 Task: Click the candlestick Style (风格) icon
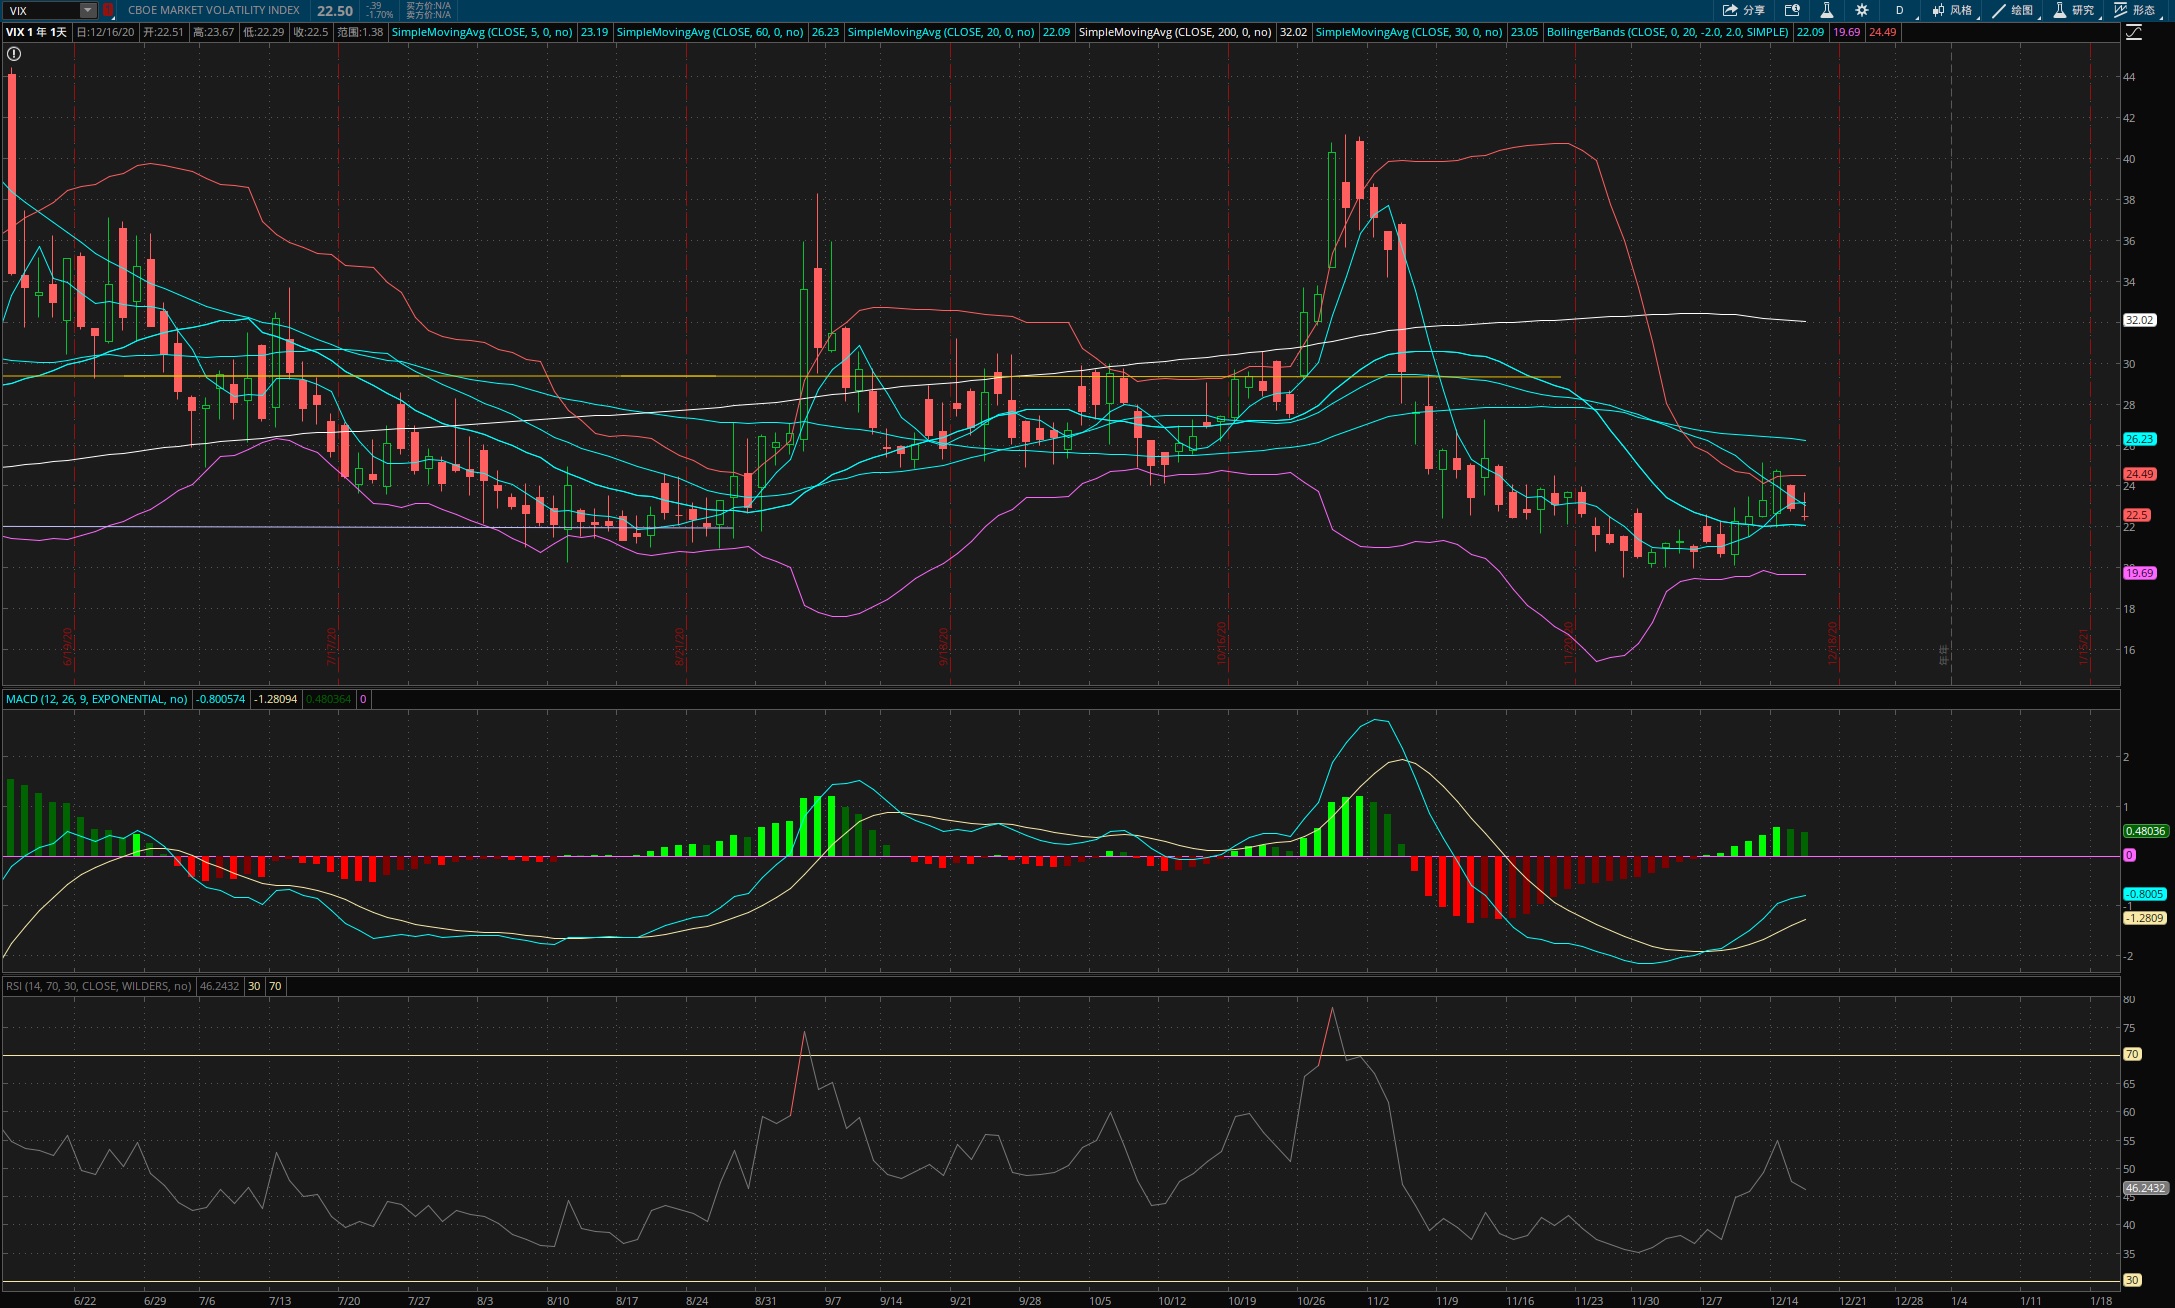pyautogui.click(x=1938, y=10)
